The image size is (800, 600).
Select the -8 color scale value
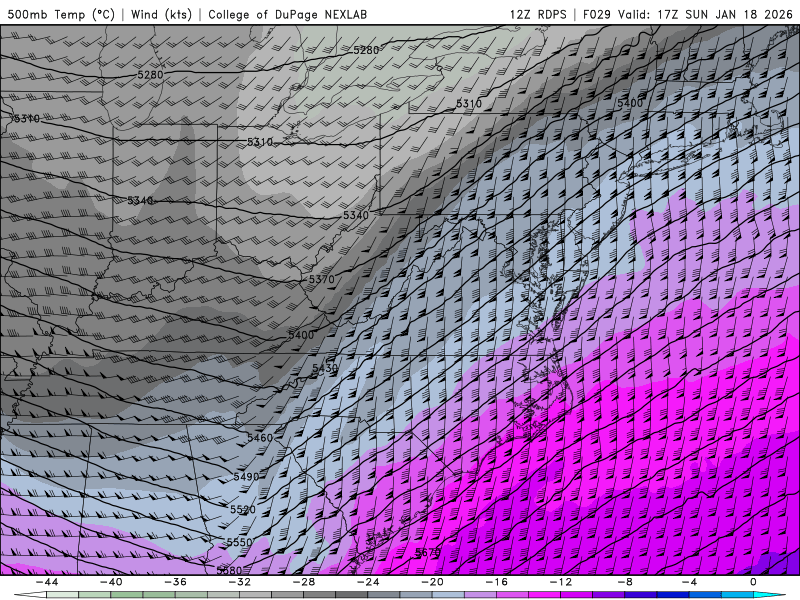(625, 582)
